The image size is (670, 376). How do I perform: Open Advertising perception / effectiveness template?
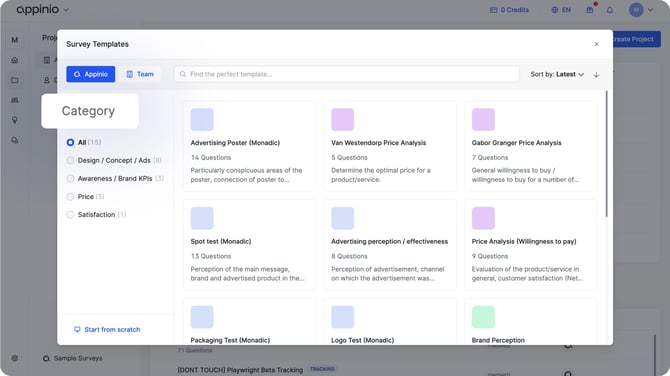(390, 245)
